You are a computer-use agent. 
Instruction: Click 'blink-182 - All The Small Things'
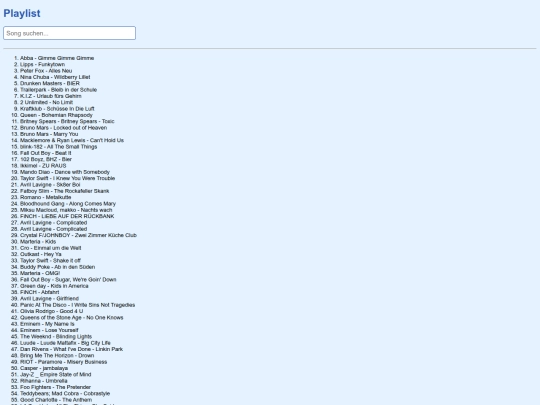tap(59, 147)
